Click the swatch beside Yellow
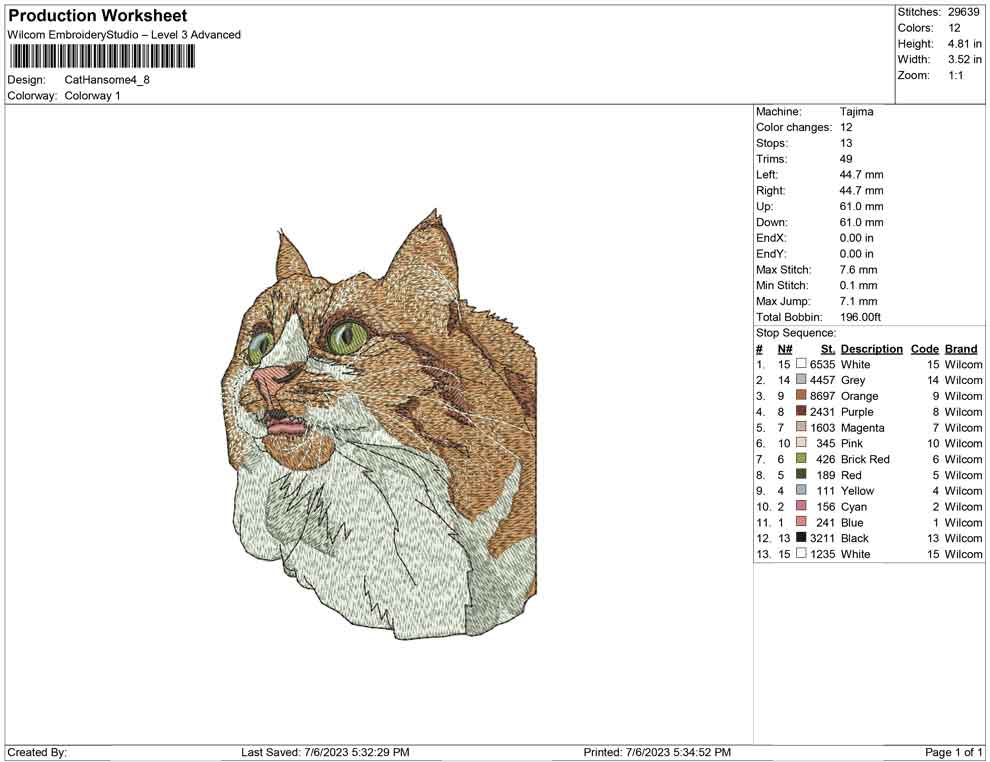Viewport: 990px width, 762px height. coord(801,490)
